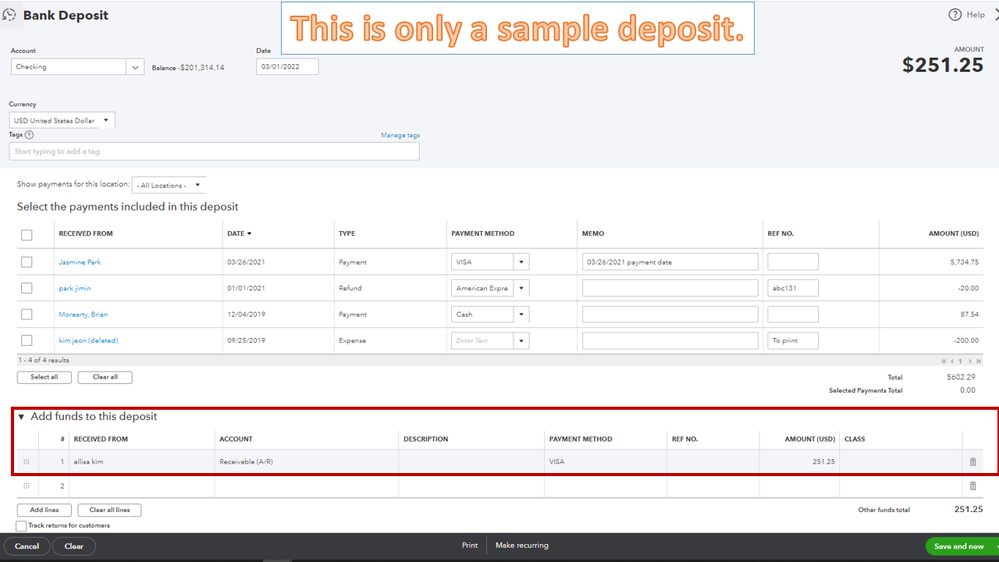
Task: Click the memo field in park jimin row
Action: click(x=670, y=288)
